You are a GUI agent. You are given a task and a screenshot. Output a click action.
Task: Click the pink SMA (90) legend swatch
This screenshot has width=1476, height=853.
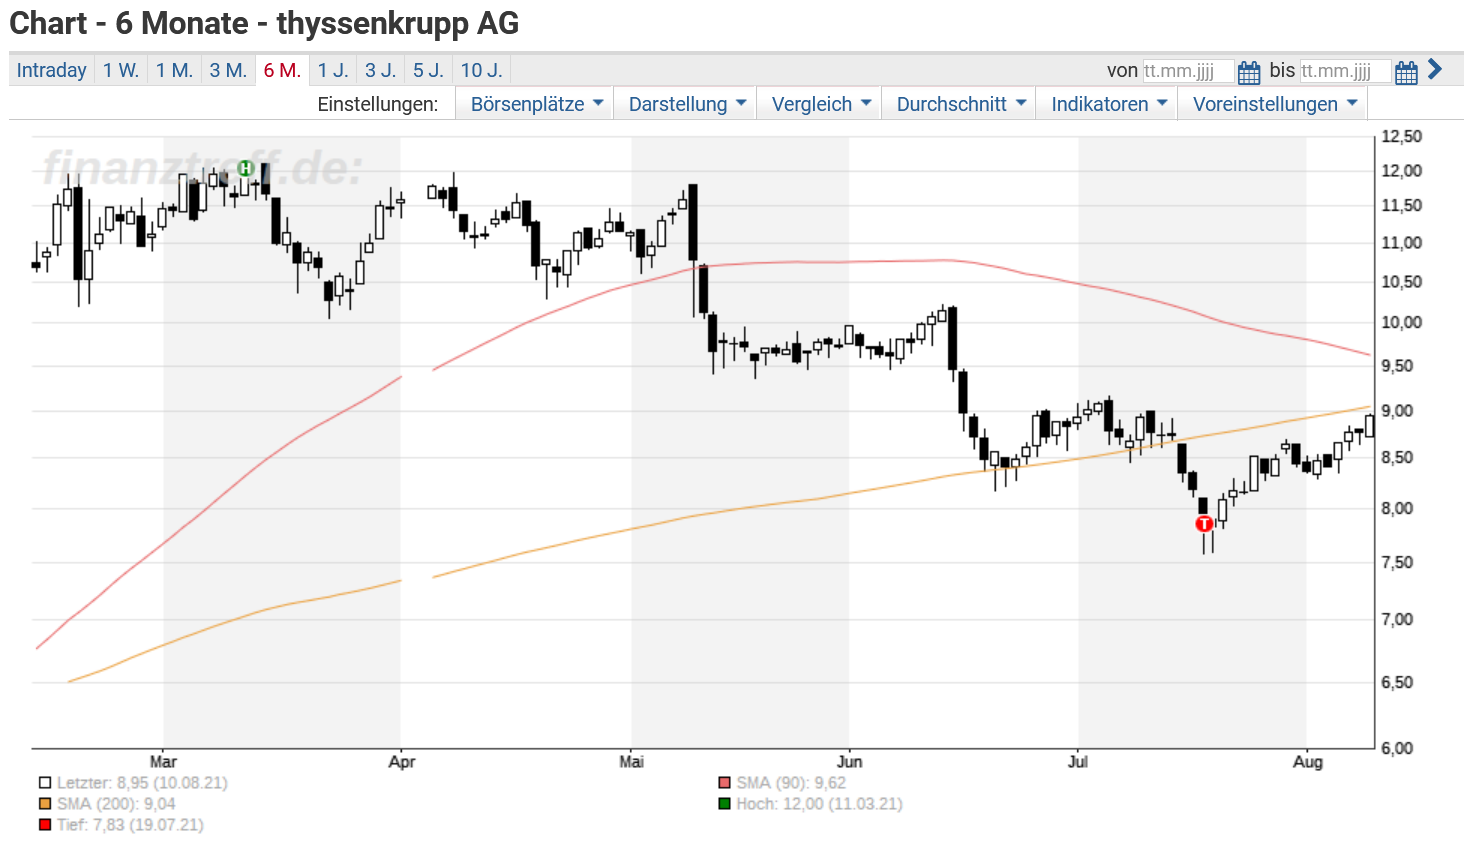click(725, 783)
